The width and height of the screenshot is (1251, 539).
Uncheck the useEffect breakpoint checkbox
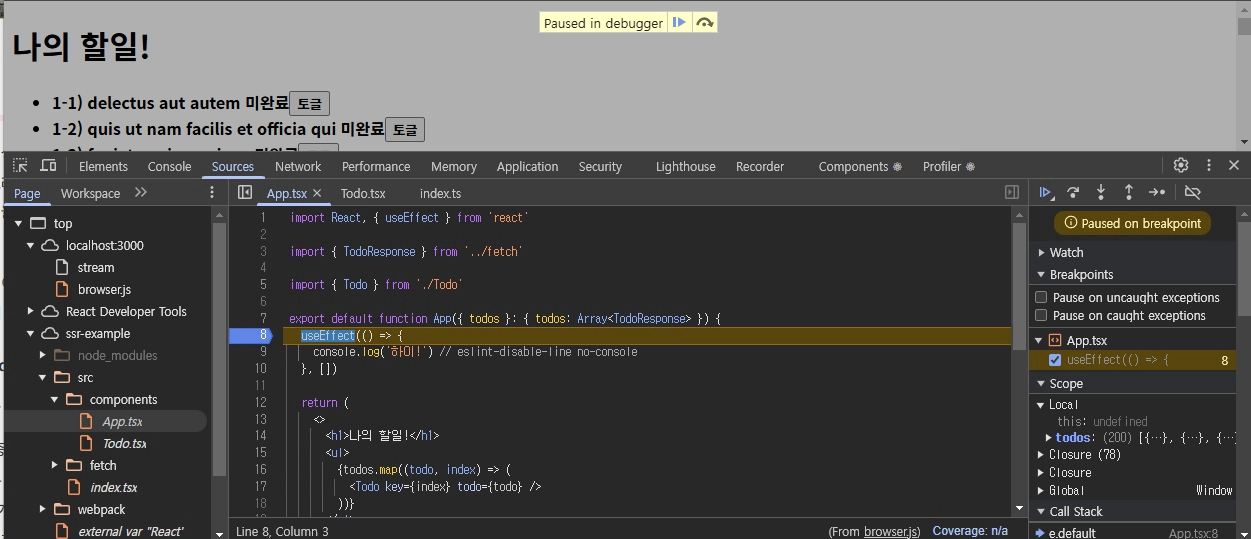[1055, 360]
